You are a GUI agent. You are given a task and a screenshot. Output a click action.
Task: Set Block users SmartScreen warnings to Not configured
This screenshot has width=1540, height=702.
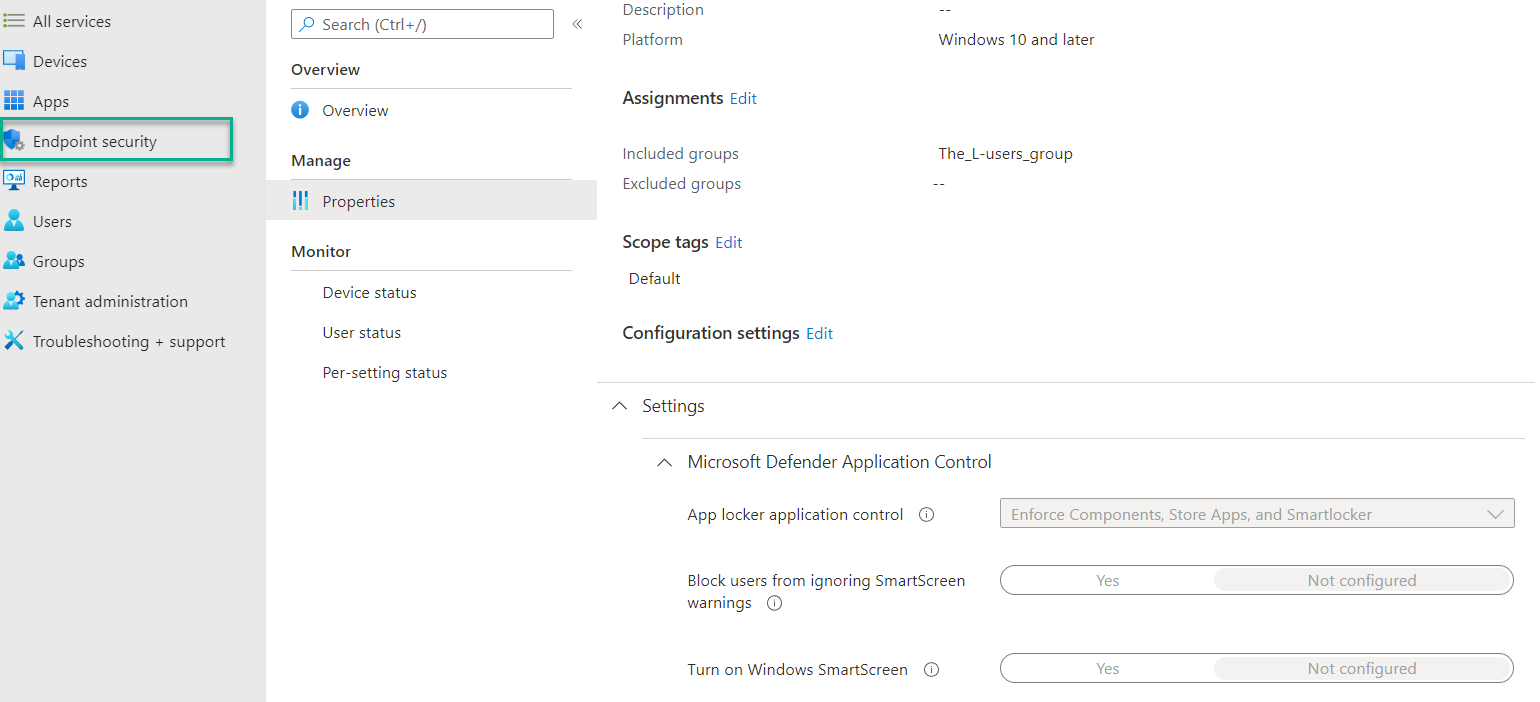(1362, 580)
